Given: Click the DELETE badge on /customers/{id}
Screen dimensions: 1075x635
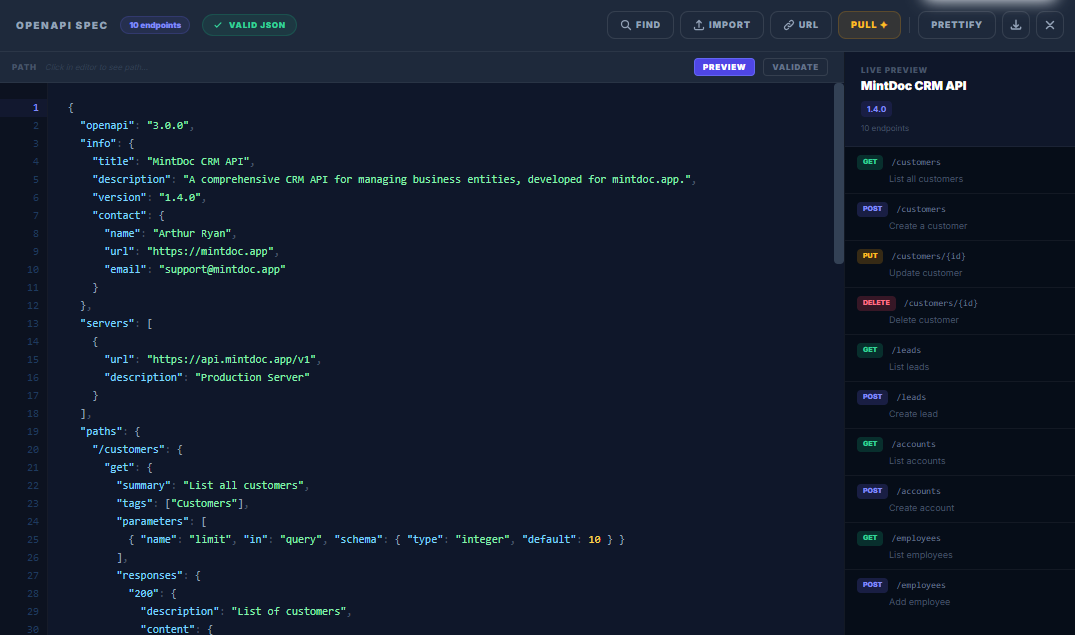Looking at the screenshot, I should tap(876, 302).
